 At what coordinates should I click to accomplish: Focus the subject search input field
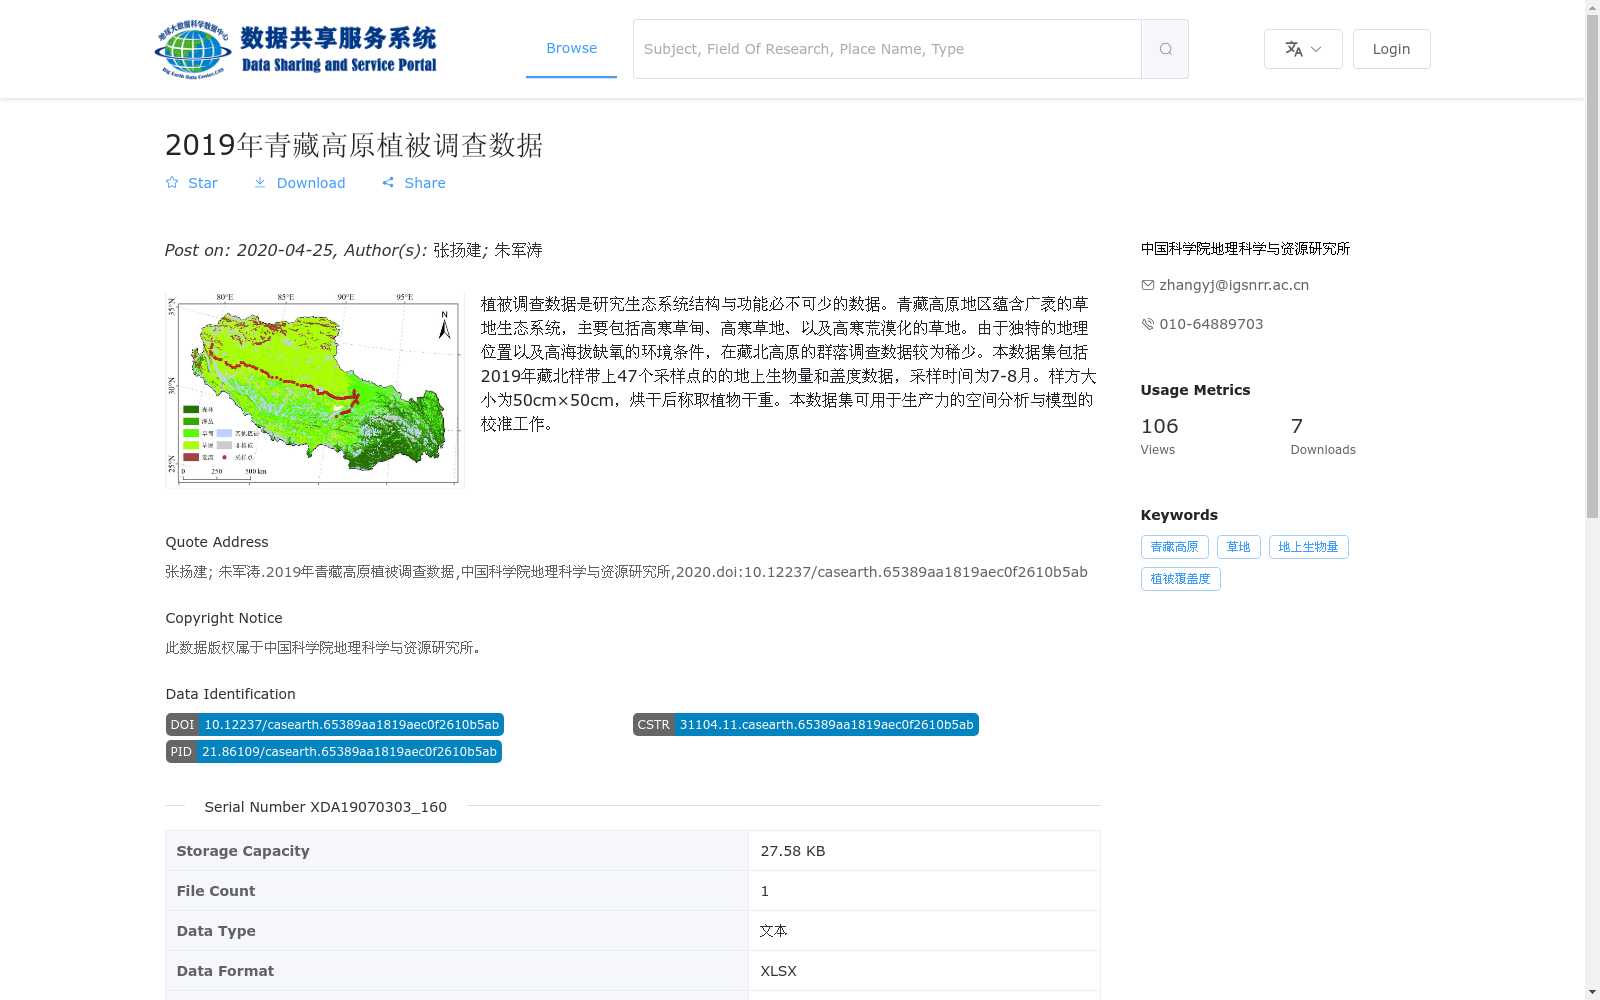(x=887, y=49)
